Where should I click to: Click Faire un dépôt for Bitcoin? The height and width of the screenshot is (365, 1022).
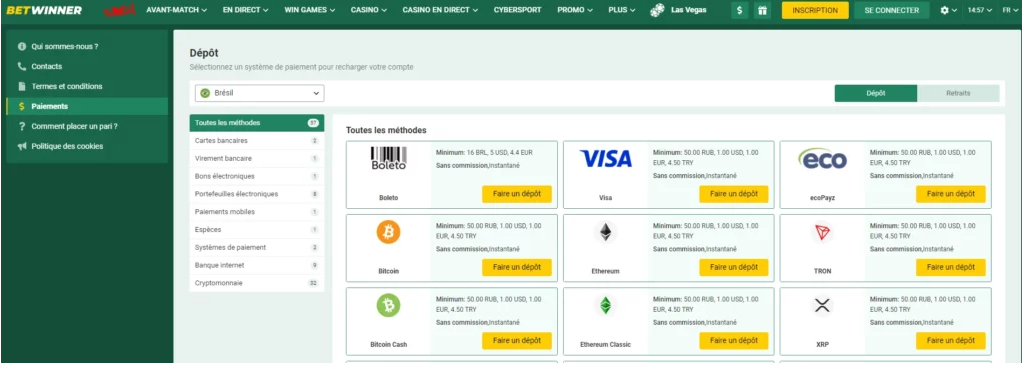[x=517, y=267]
